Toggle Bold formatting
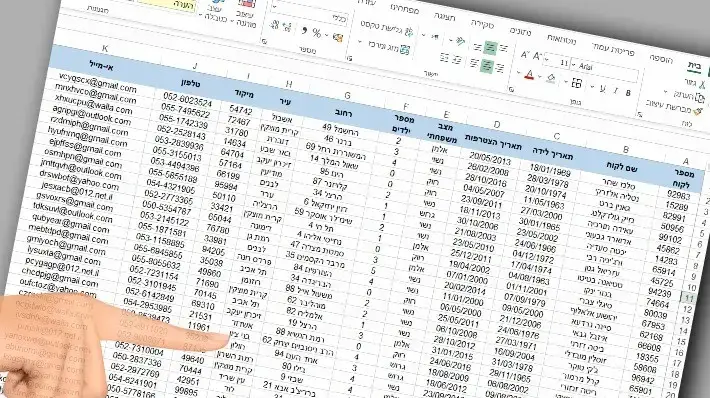 click(628, 93)
